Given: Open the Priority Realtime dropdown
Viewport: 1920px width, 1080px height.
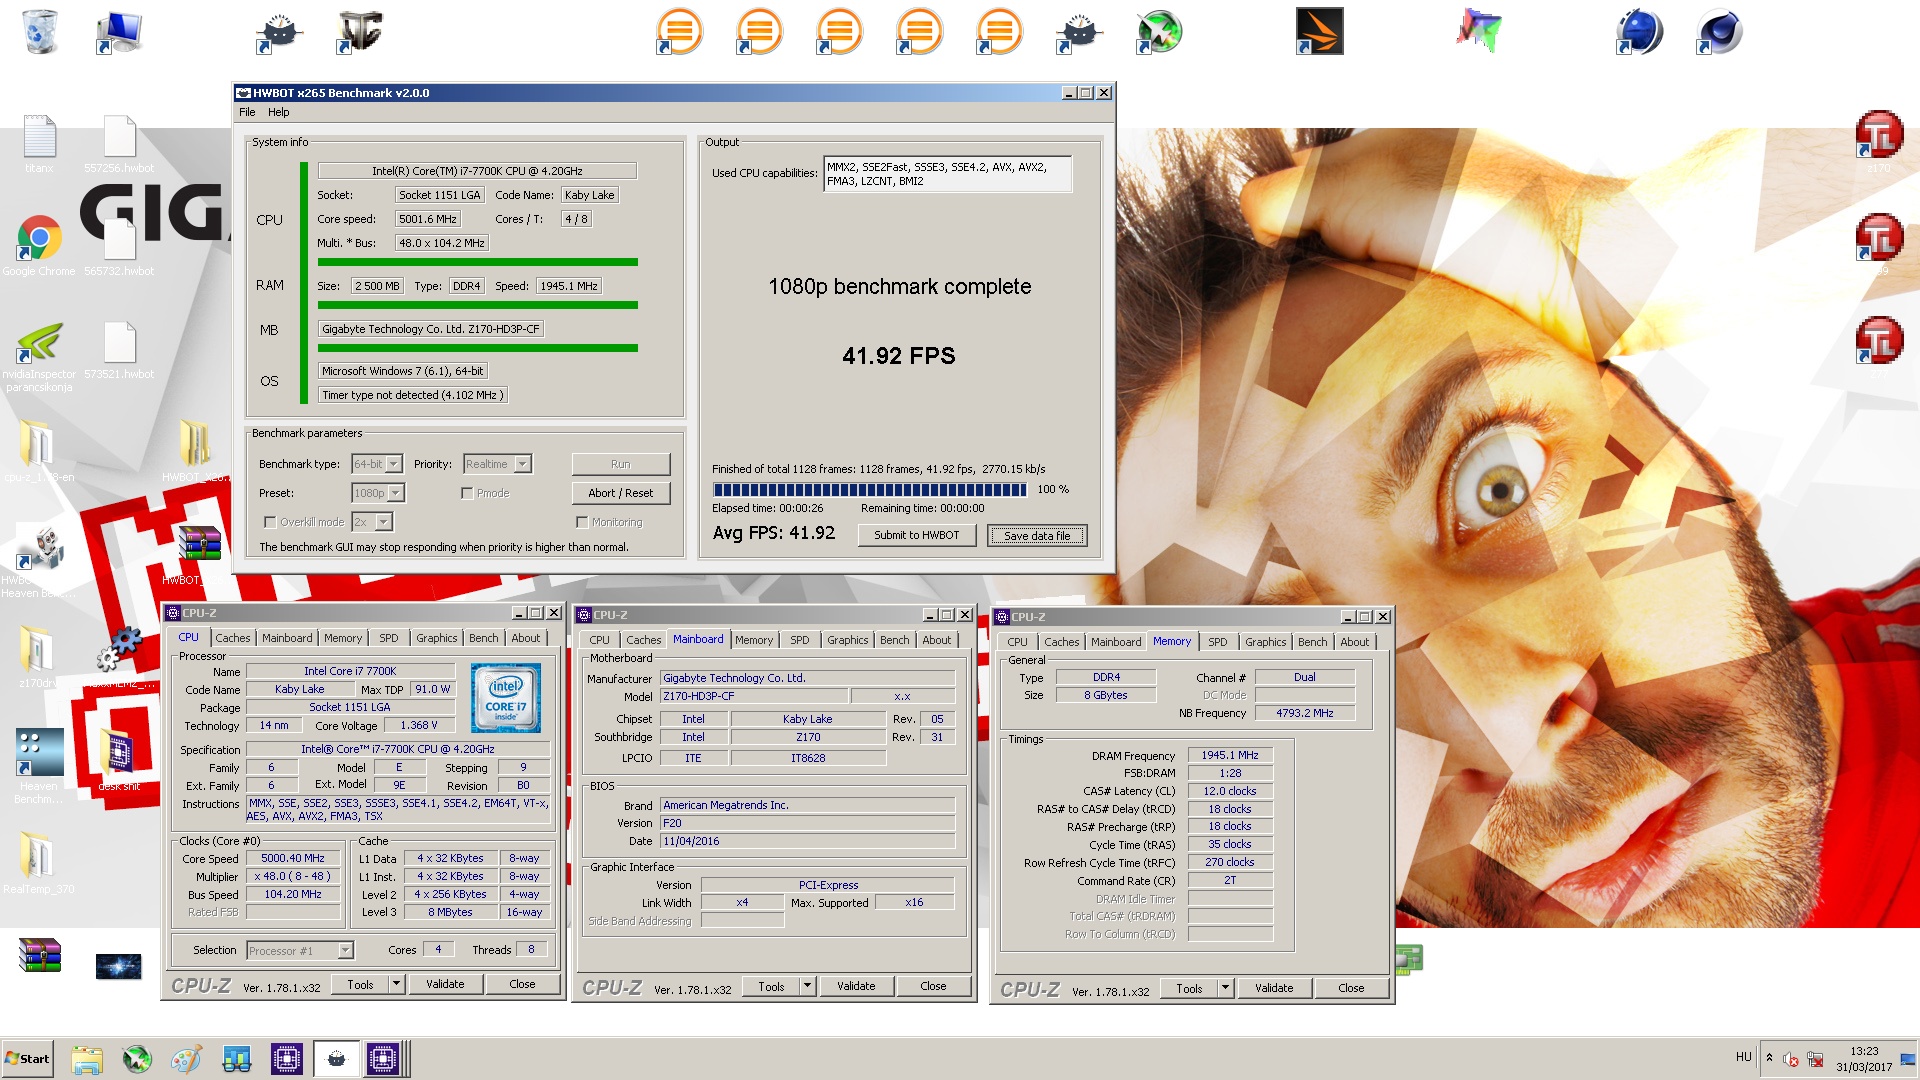Looking at the screenshot, I should [x=497, y=464].
